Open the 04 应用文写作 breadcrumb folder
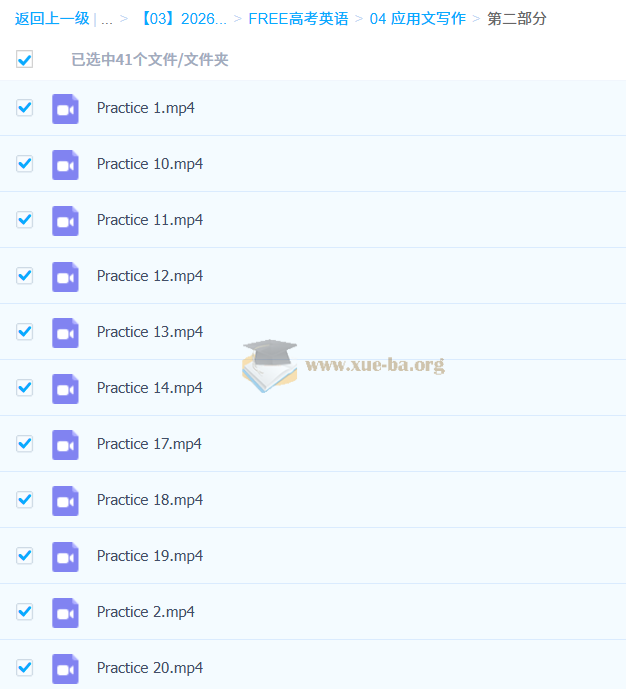 click(417, 19)
